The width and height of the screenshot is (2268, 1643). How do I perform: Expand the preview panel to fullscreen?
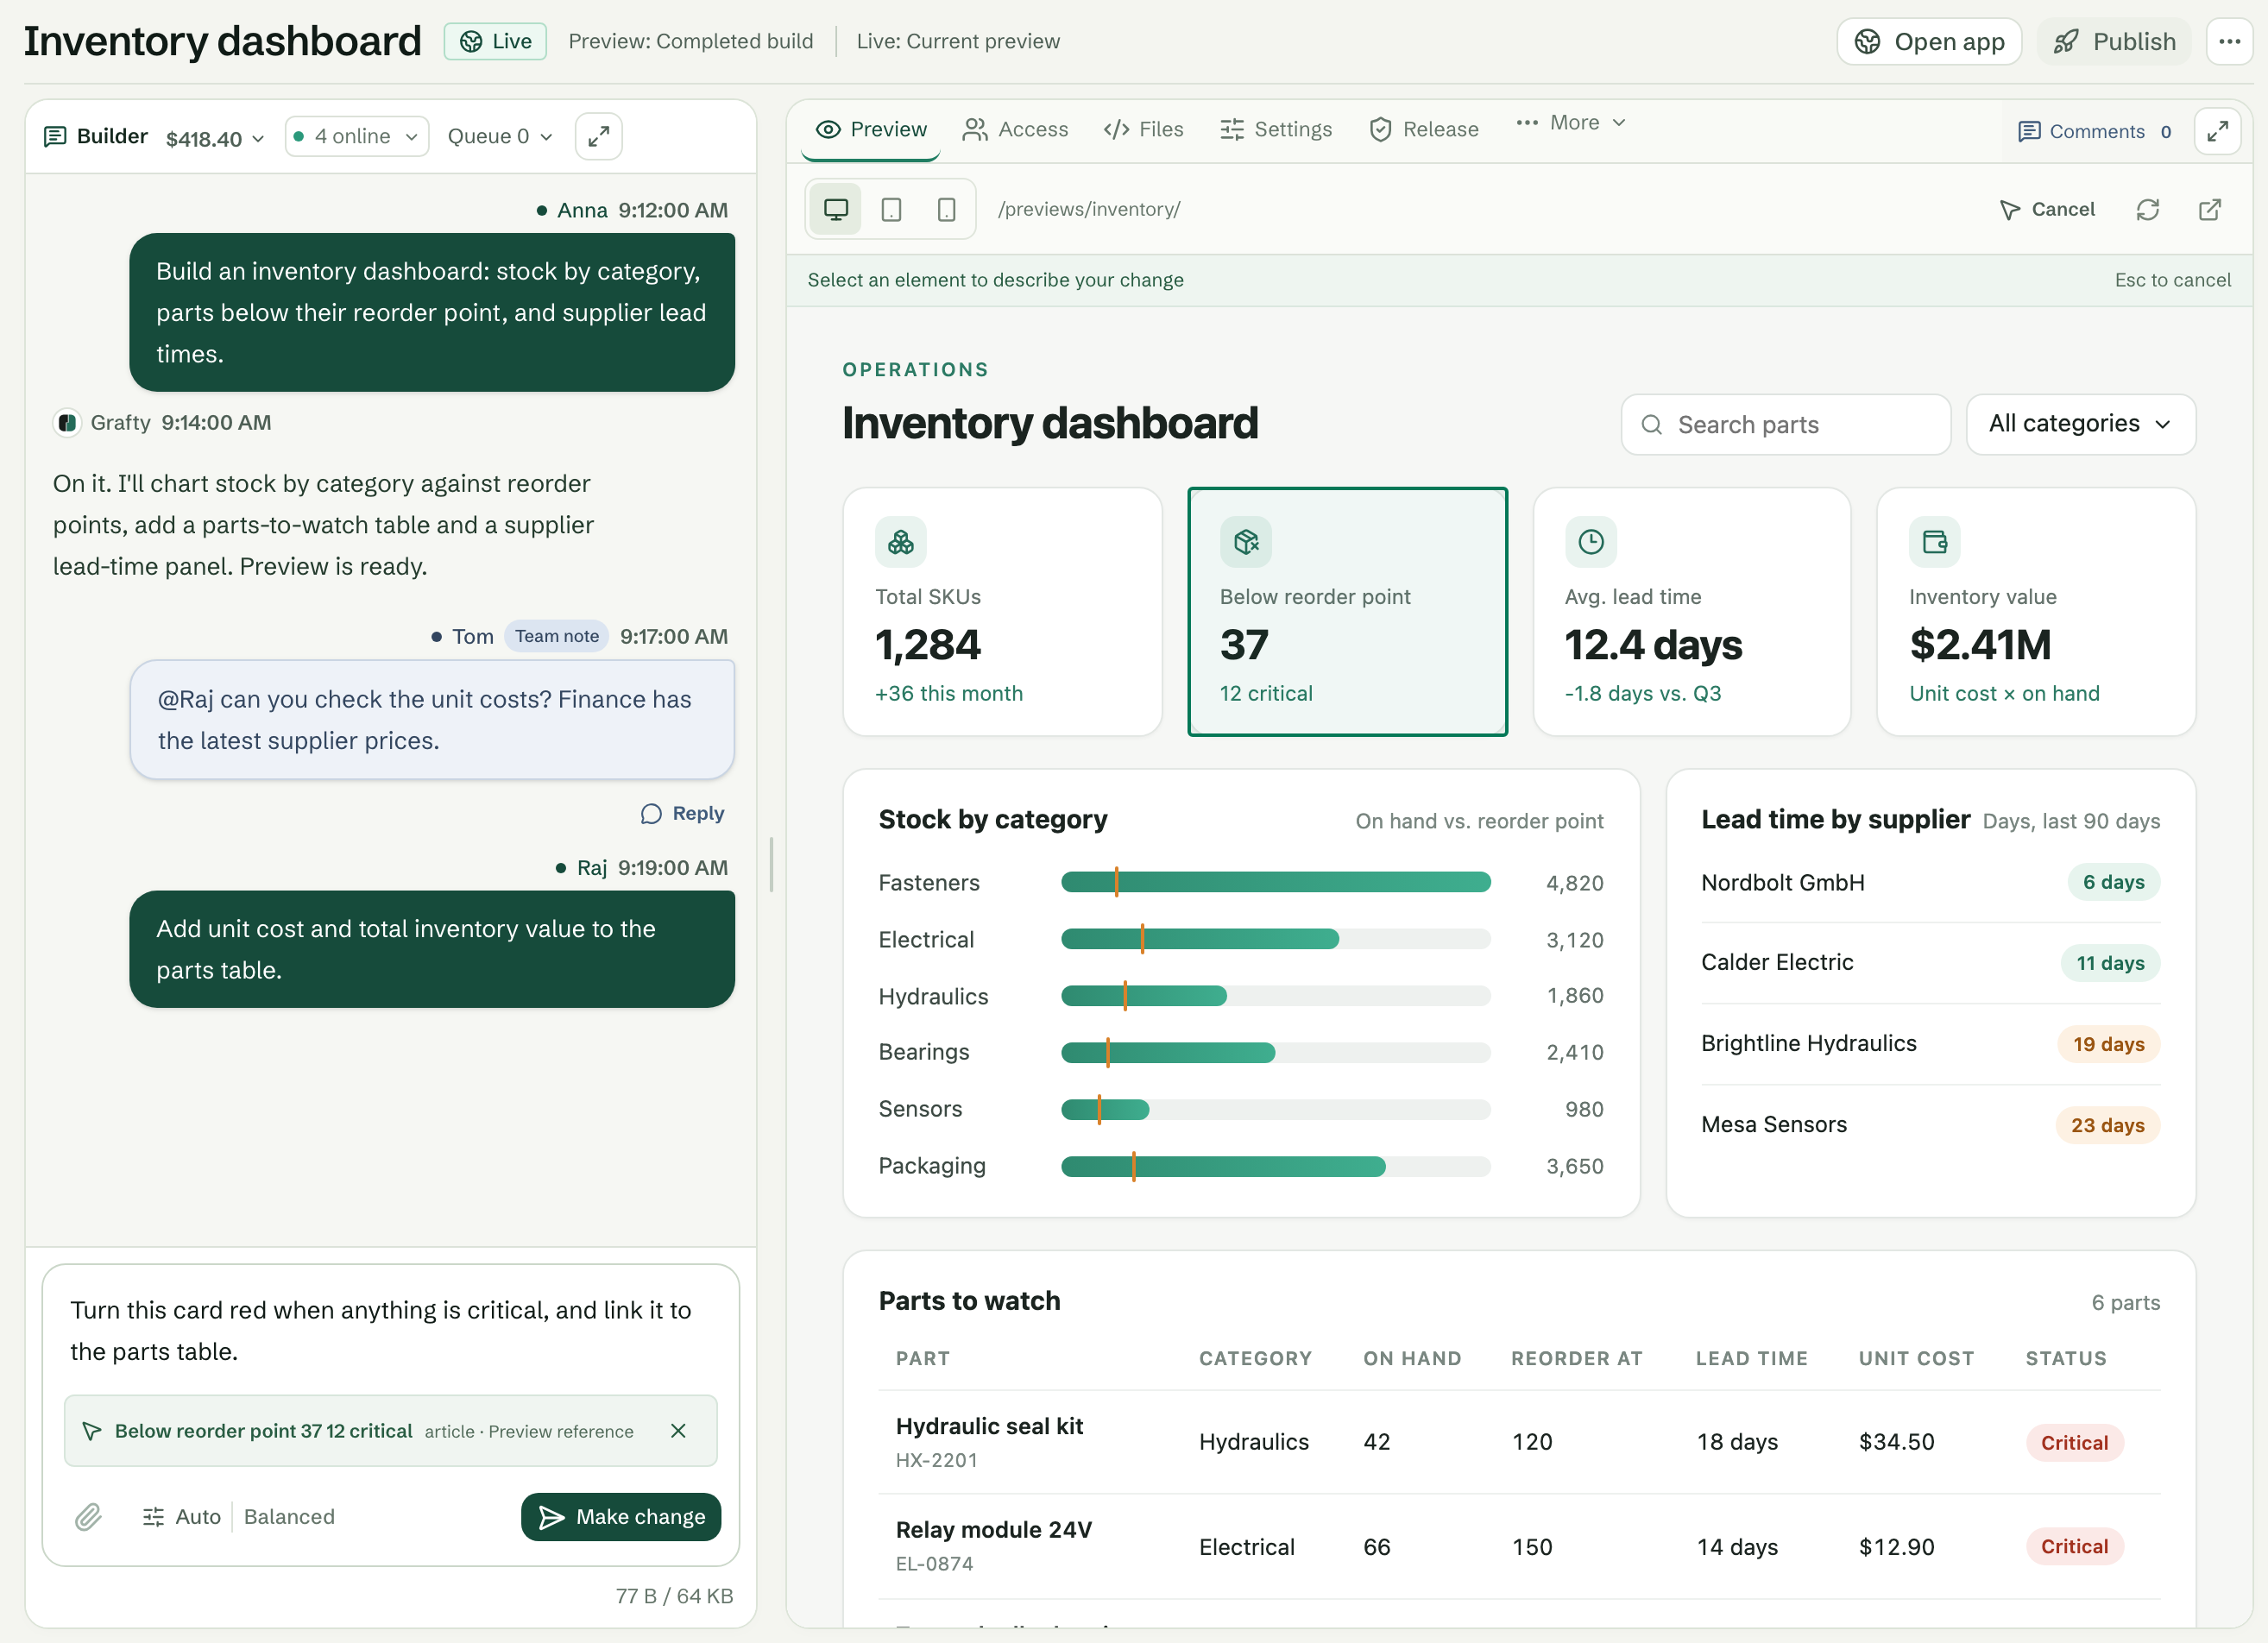[x=2217, y=131]
